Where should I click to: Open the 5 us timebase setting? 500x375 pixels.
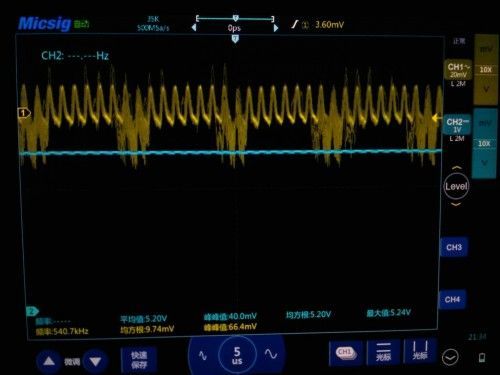237,355
